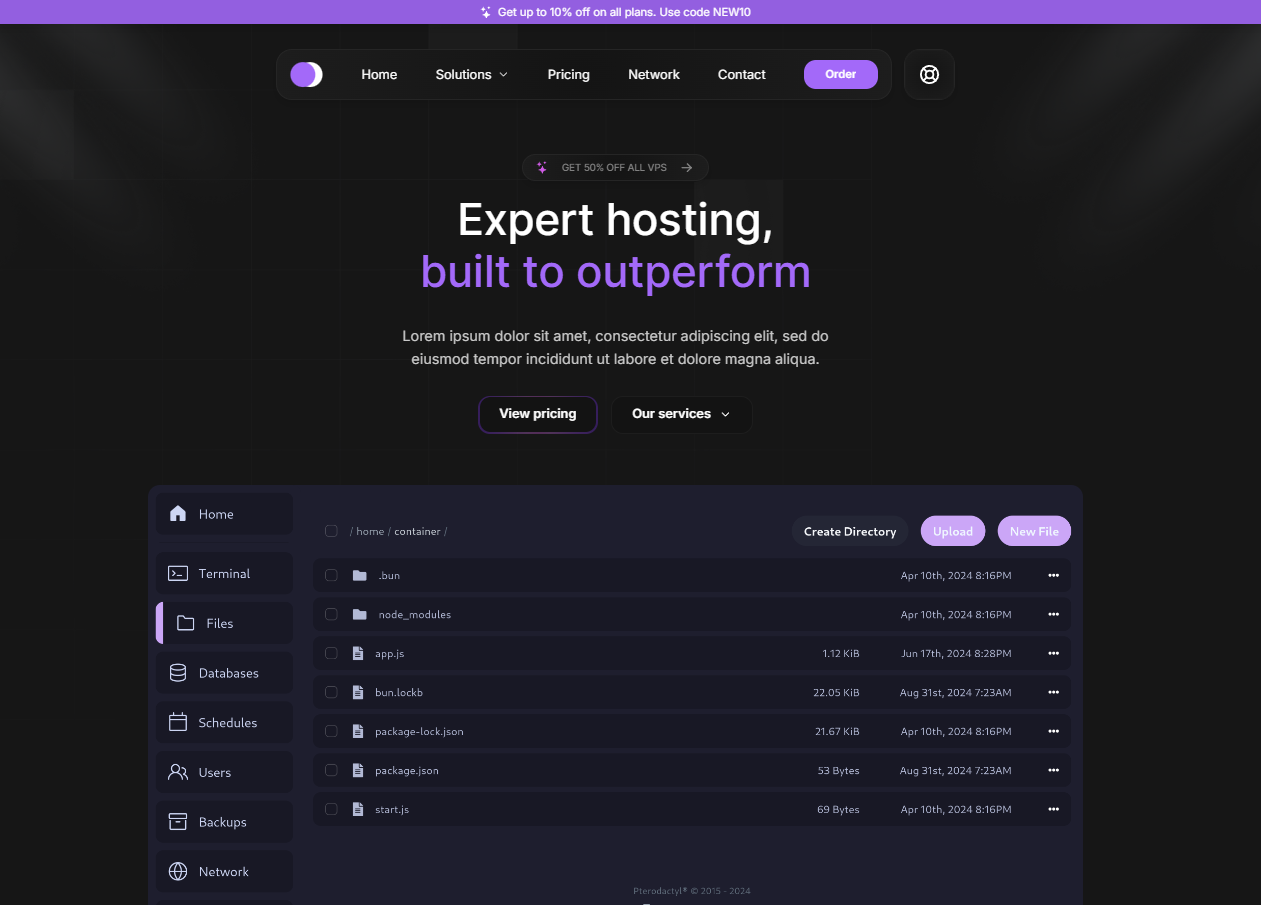The width and height of the screenshot is (1261, 905).
Task: Click the View pricing button
Action: pyautogui.click(x=537, y=414)
